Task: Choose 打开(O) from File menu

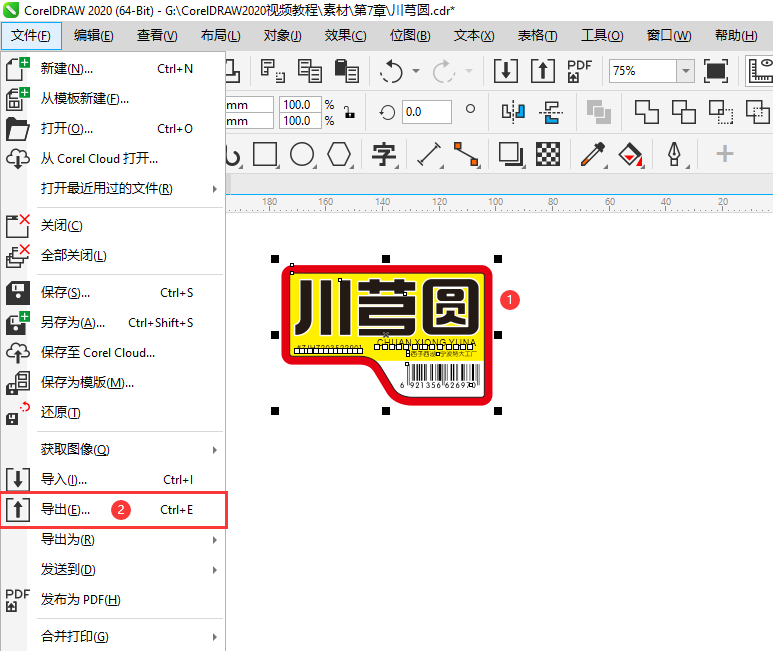Action: pos(113,129)
